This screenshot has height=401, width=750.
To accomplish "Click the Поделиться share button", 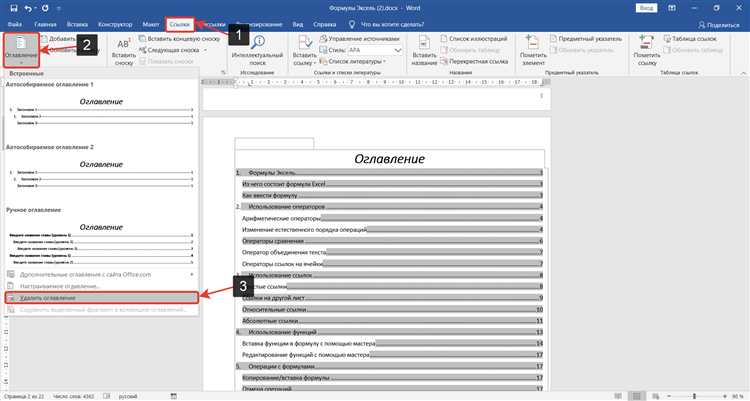I will tap(719, 24).
